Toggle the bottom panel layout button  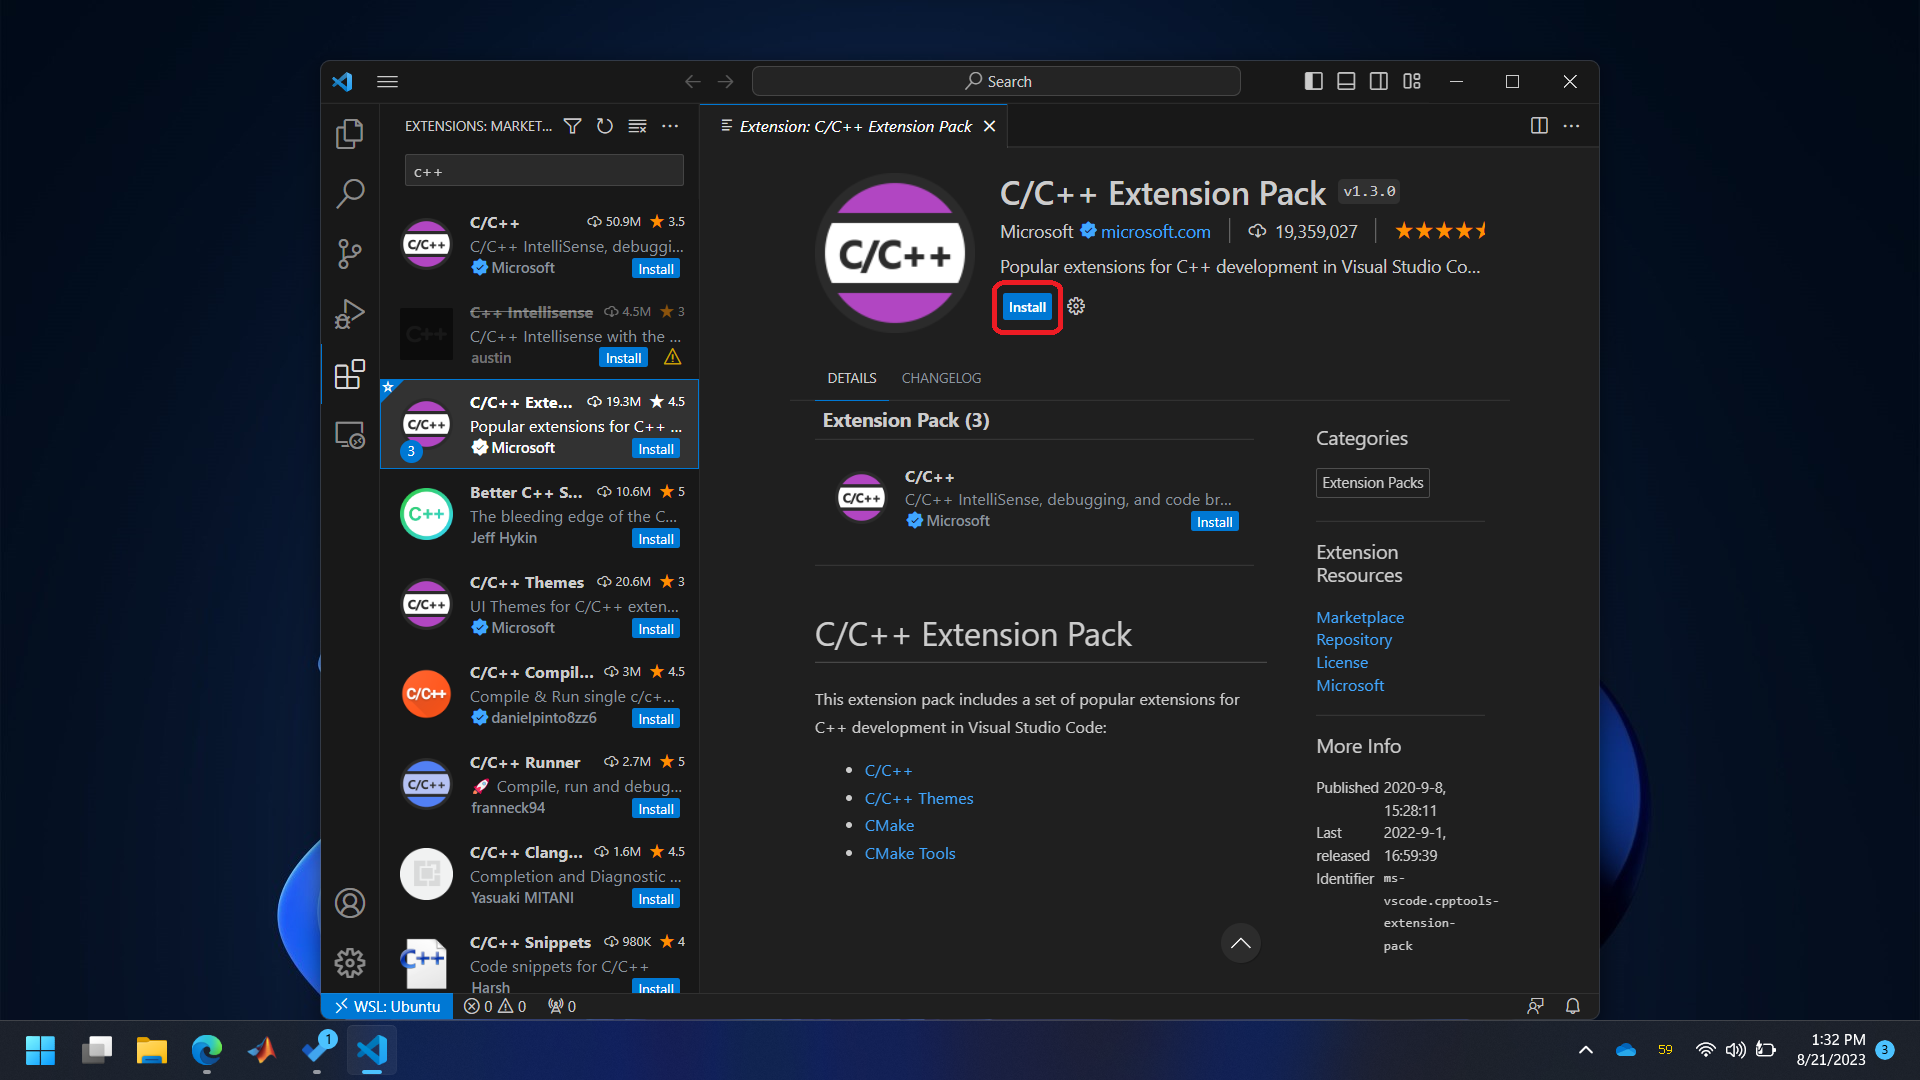click(x=1346, y=82)
